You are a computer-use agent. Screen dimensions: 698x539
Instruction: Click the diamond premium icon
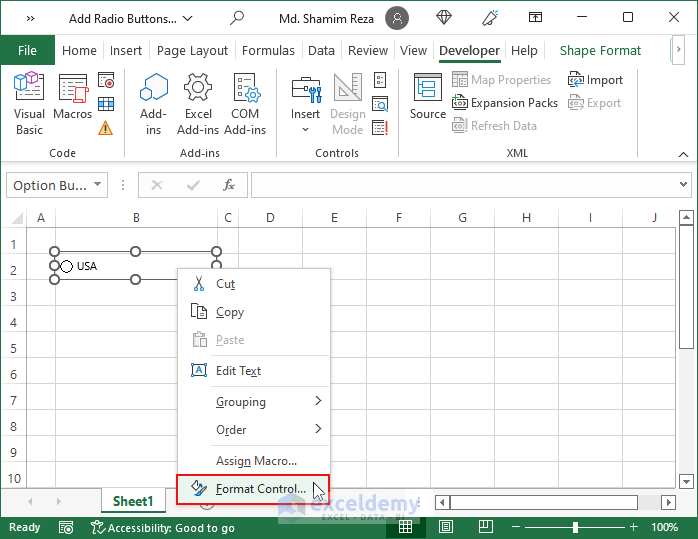[x=443, y=18]
